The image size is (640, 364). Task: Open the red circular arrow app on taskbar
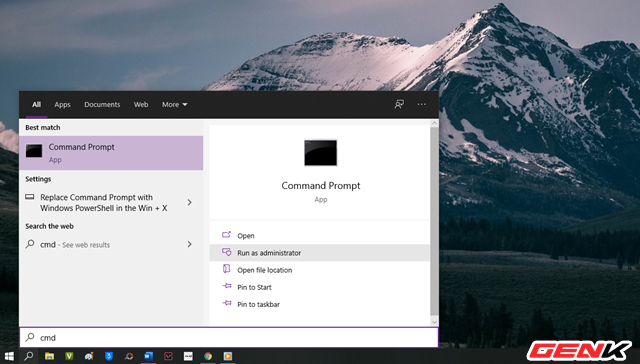coord(129,356)
